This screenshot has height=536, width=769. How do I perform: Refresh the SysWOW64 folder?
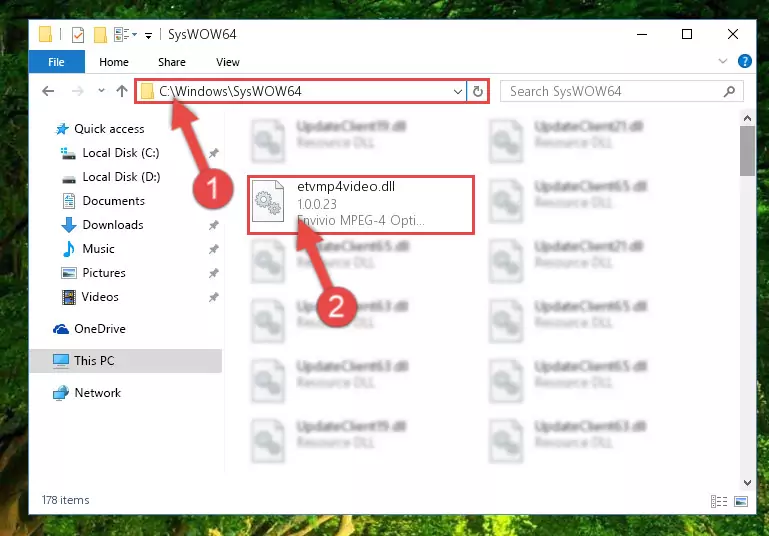click(x=478, y=92)
